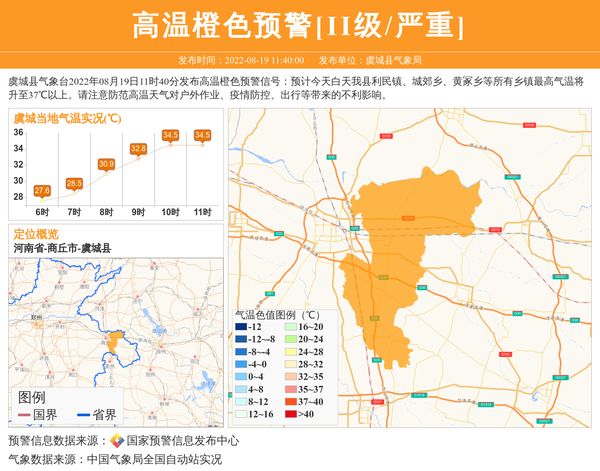Image resolution: width=600 pixels, height=471 pixels.
Task: Select the >40 red legend swatch
Action: coord(291,414)
